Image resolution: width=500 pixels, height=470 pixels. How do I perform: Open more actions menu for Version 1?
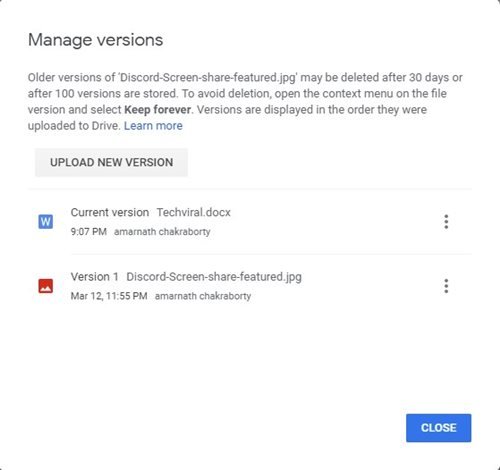[x=446, y=286]
